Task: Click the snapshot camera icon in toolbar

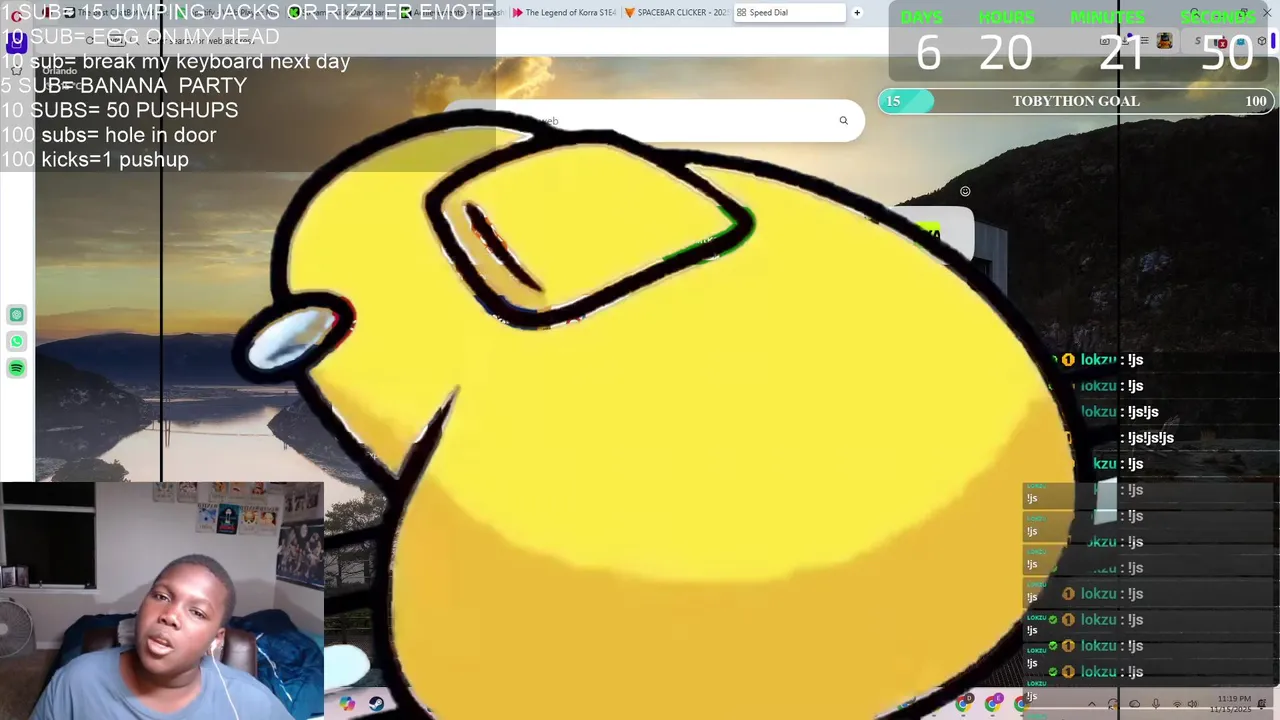Action: click(1105, 41)
